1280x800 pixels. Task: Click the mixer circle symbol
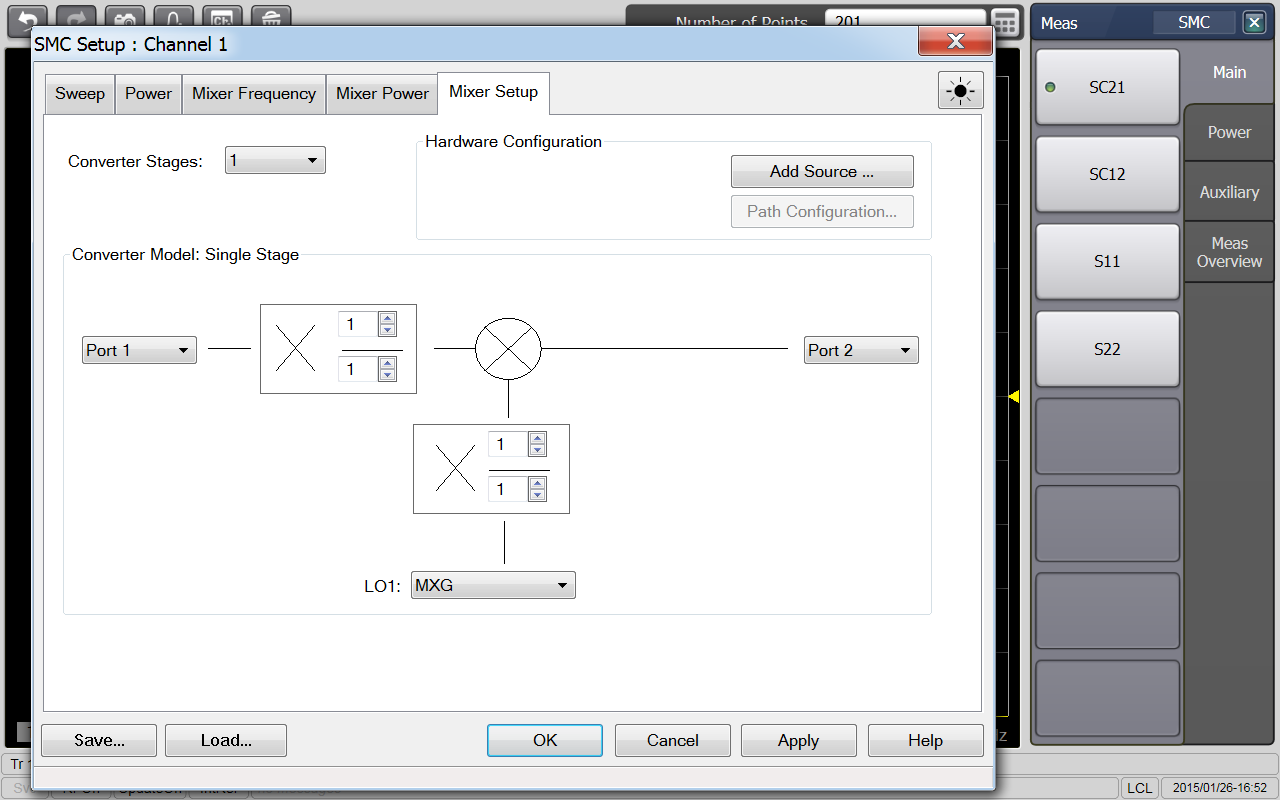pyautogui.click(x=508, y=349)
